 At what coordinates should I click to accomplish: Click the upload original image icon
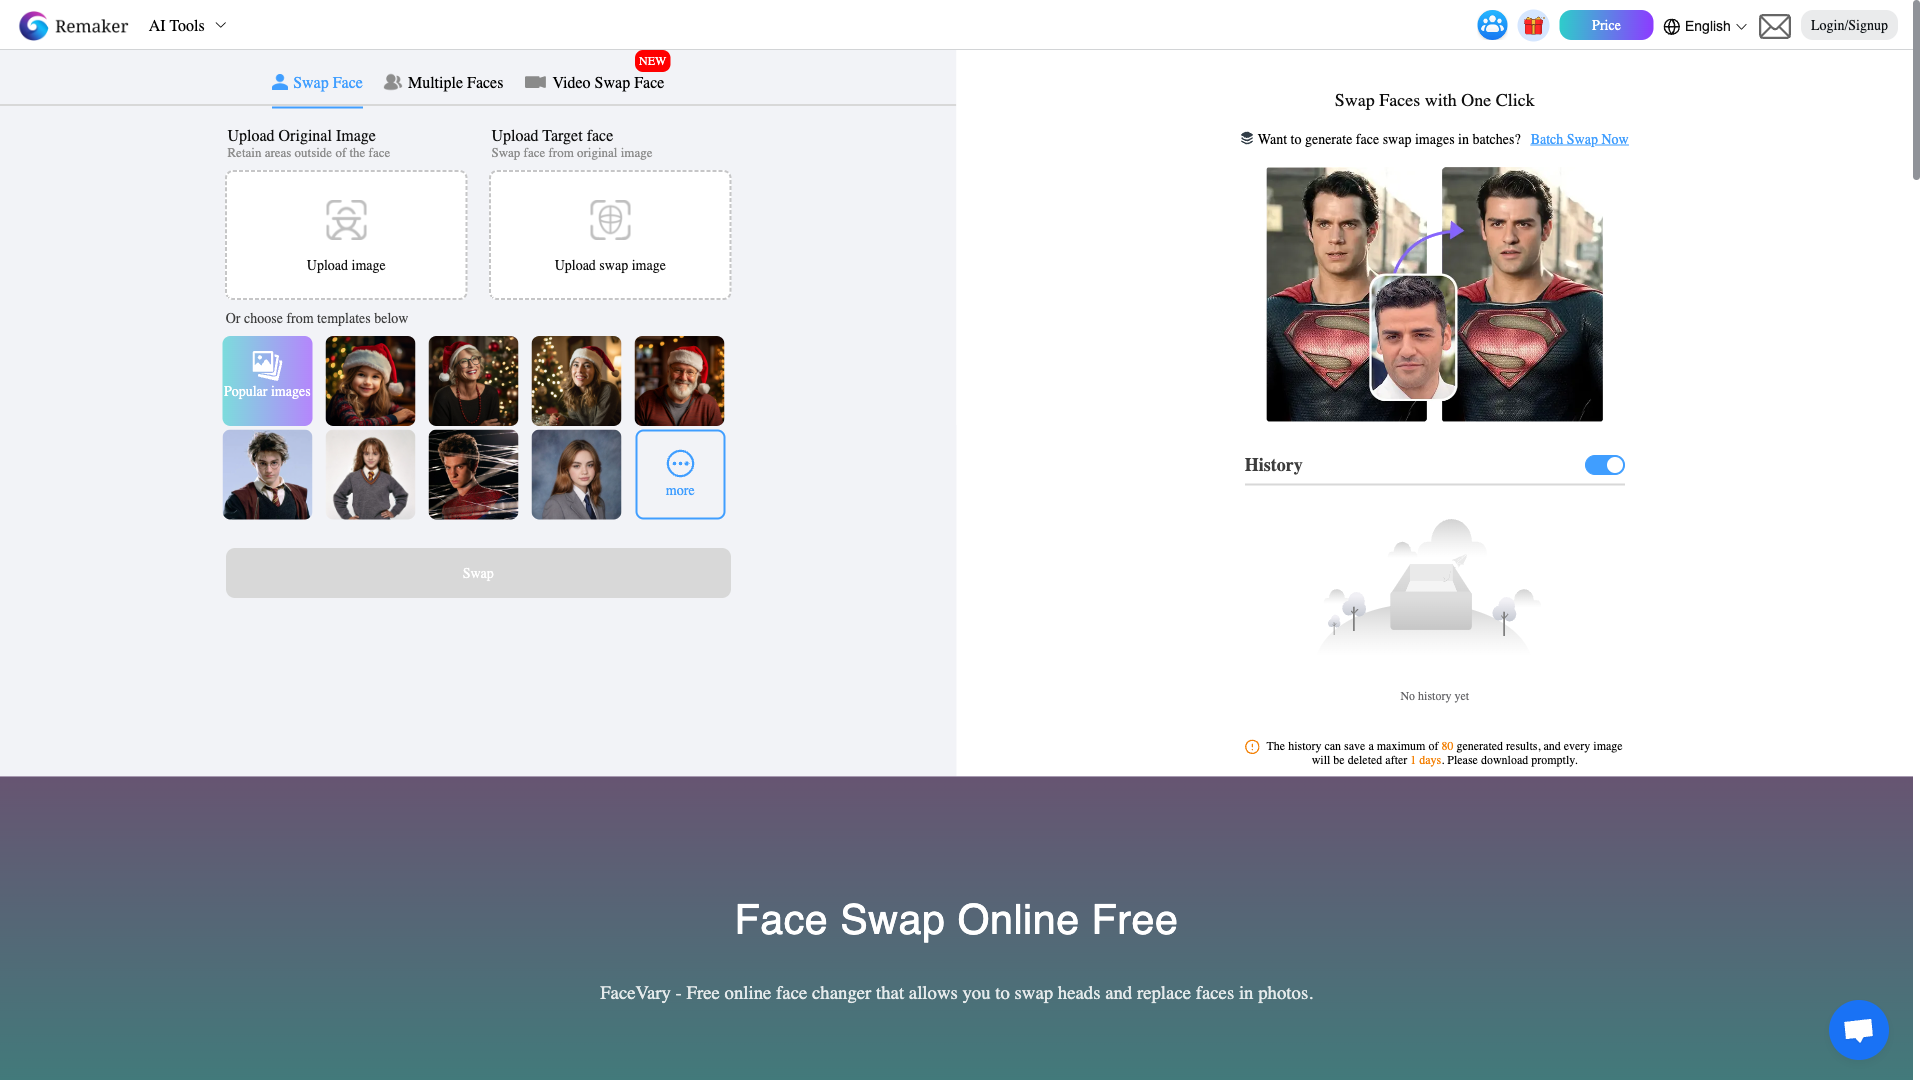[x=346, y=220]
